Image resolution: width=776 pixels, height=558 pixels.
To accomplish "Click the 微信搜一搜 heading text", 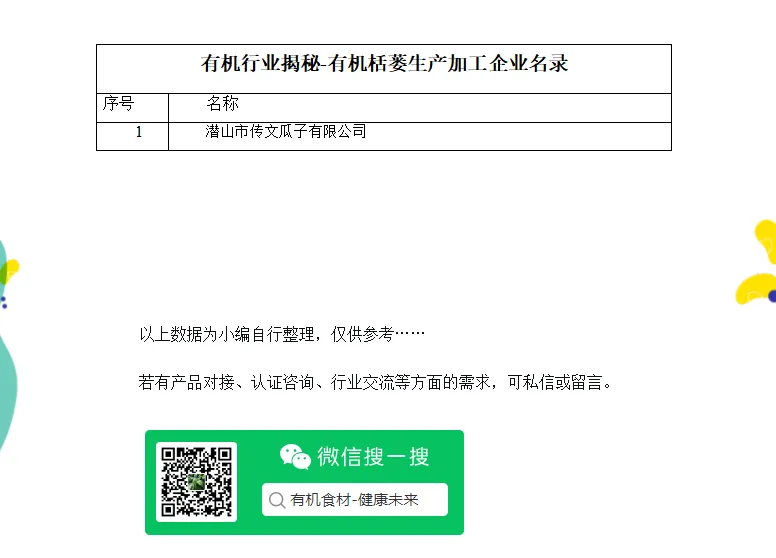I will (373, 457).
